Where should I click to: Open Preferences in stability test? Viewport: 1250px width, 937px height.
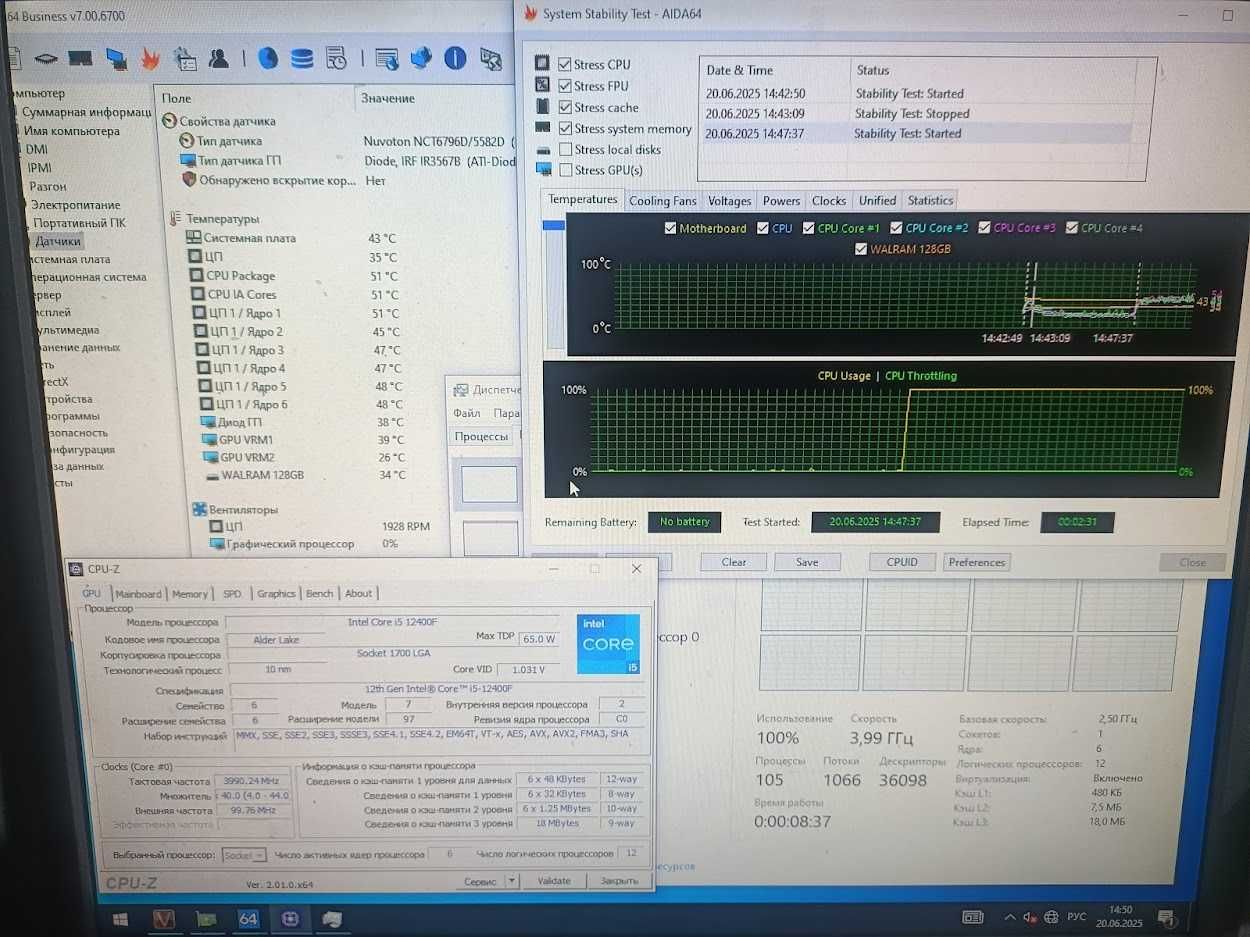pyautogui.click(x=977, y=562)
